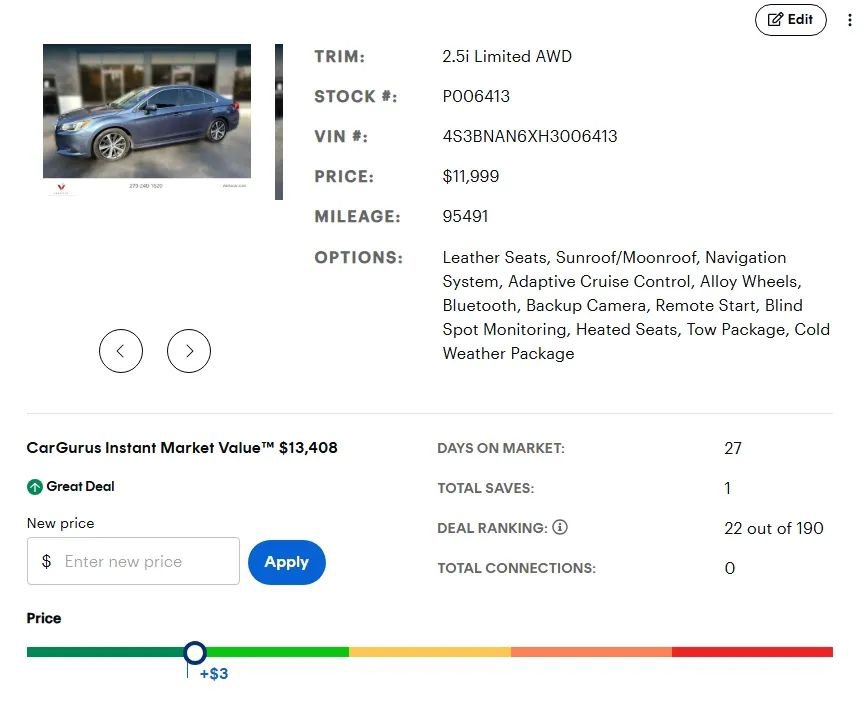Open the three-dot overflow menu

[x=849, y=19]
